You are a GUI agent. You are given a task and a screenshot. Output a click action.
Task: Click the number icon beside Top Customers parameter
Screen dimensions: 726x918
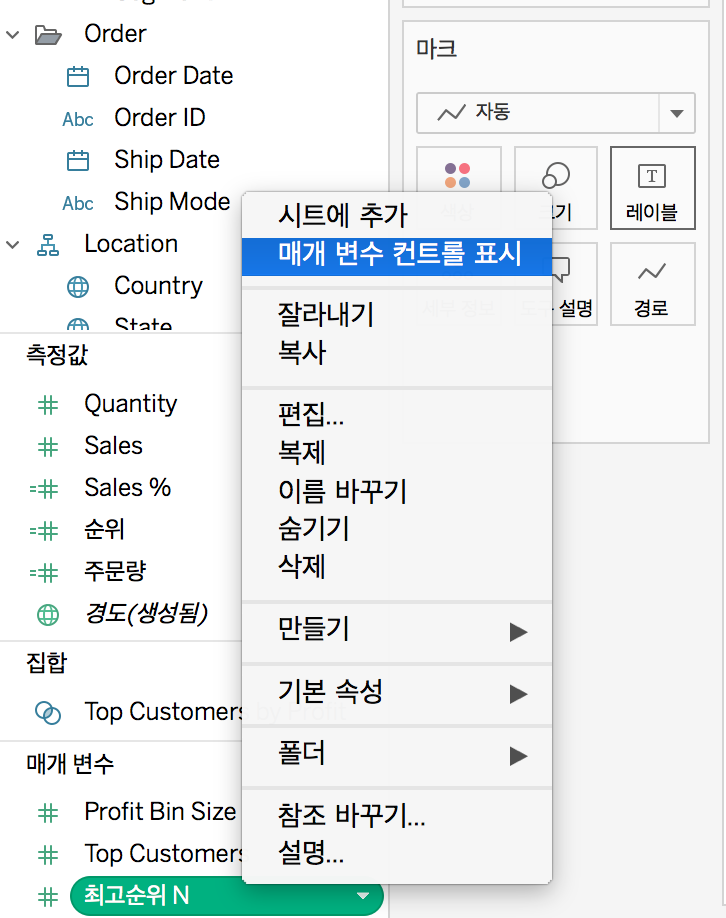tap(48, 855)
